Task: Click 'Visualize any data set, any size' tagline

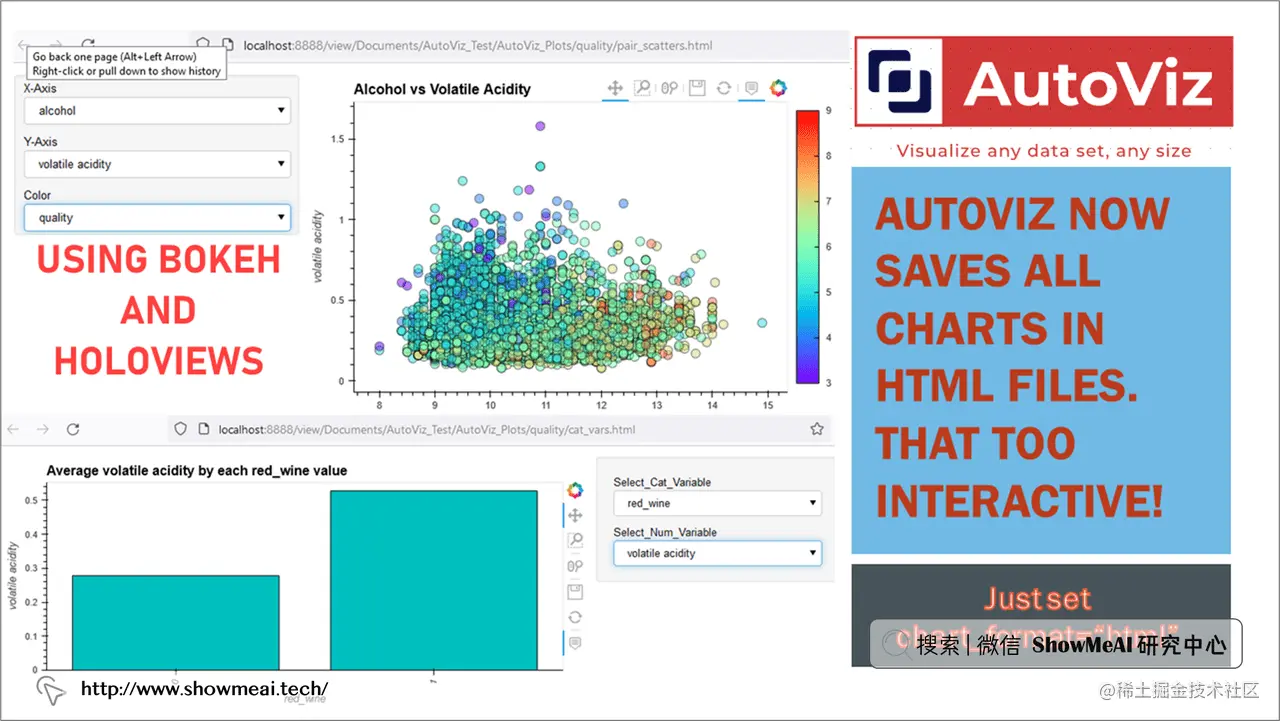Action: [x=1044, y=151]
